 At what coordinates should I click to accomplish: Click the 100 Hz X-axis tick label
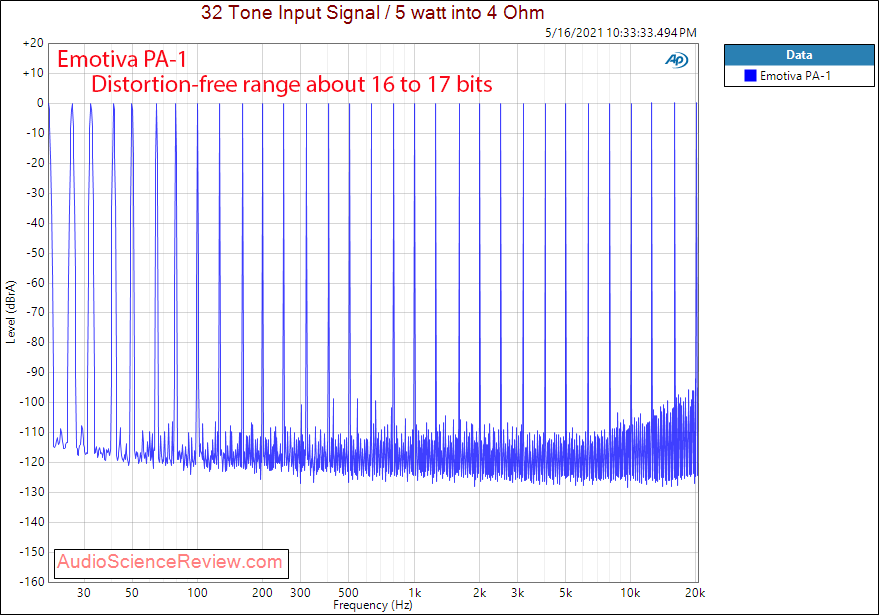(x=197, y=593)
